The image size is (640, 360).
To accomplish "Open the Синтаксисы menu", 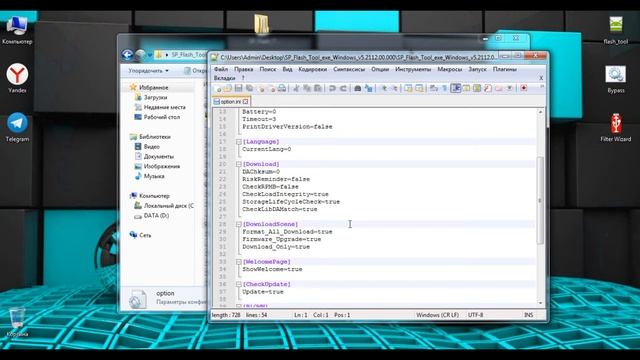I will tap(349, 69).
